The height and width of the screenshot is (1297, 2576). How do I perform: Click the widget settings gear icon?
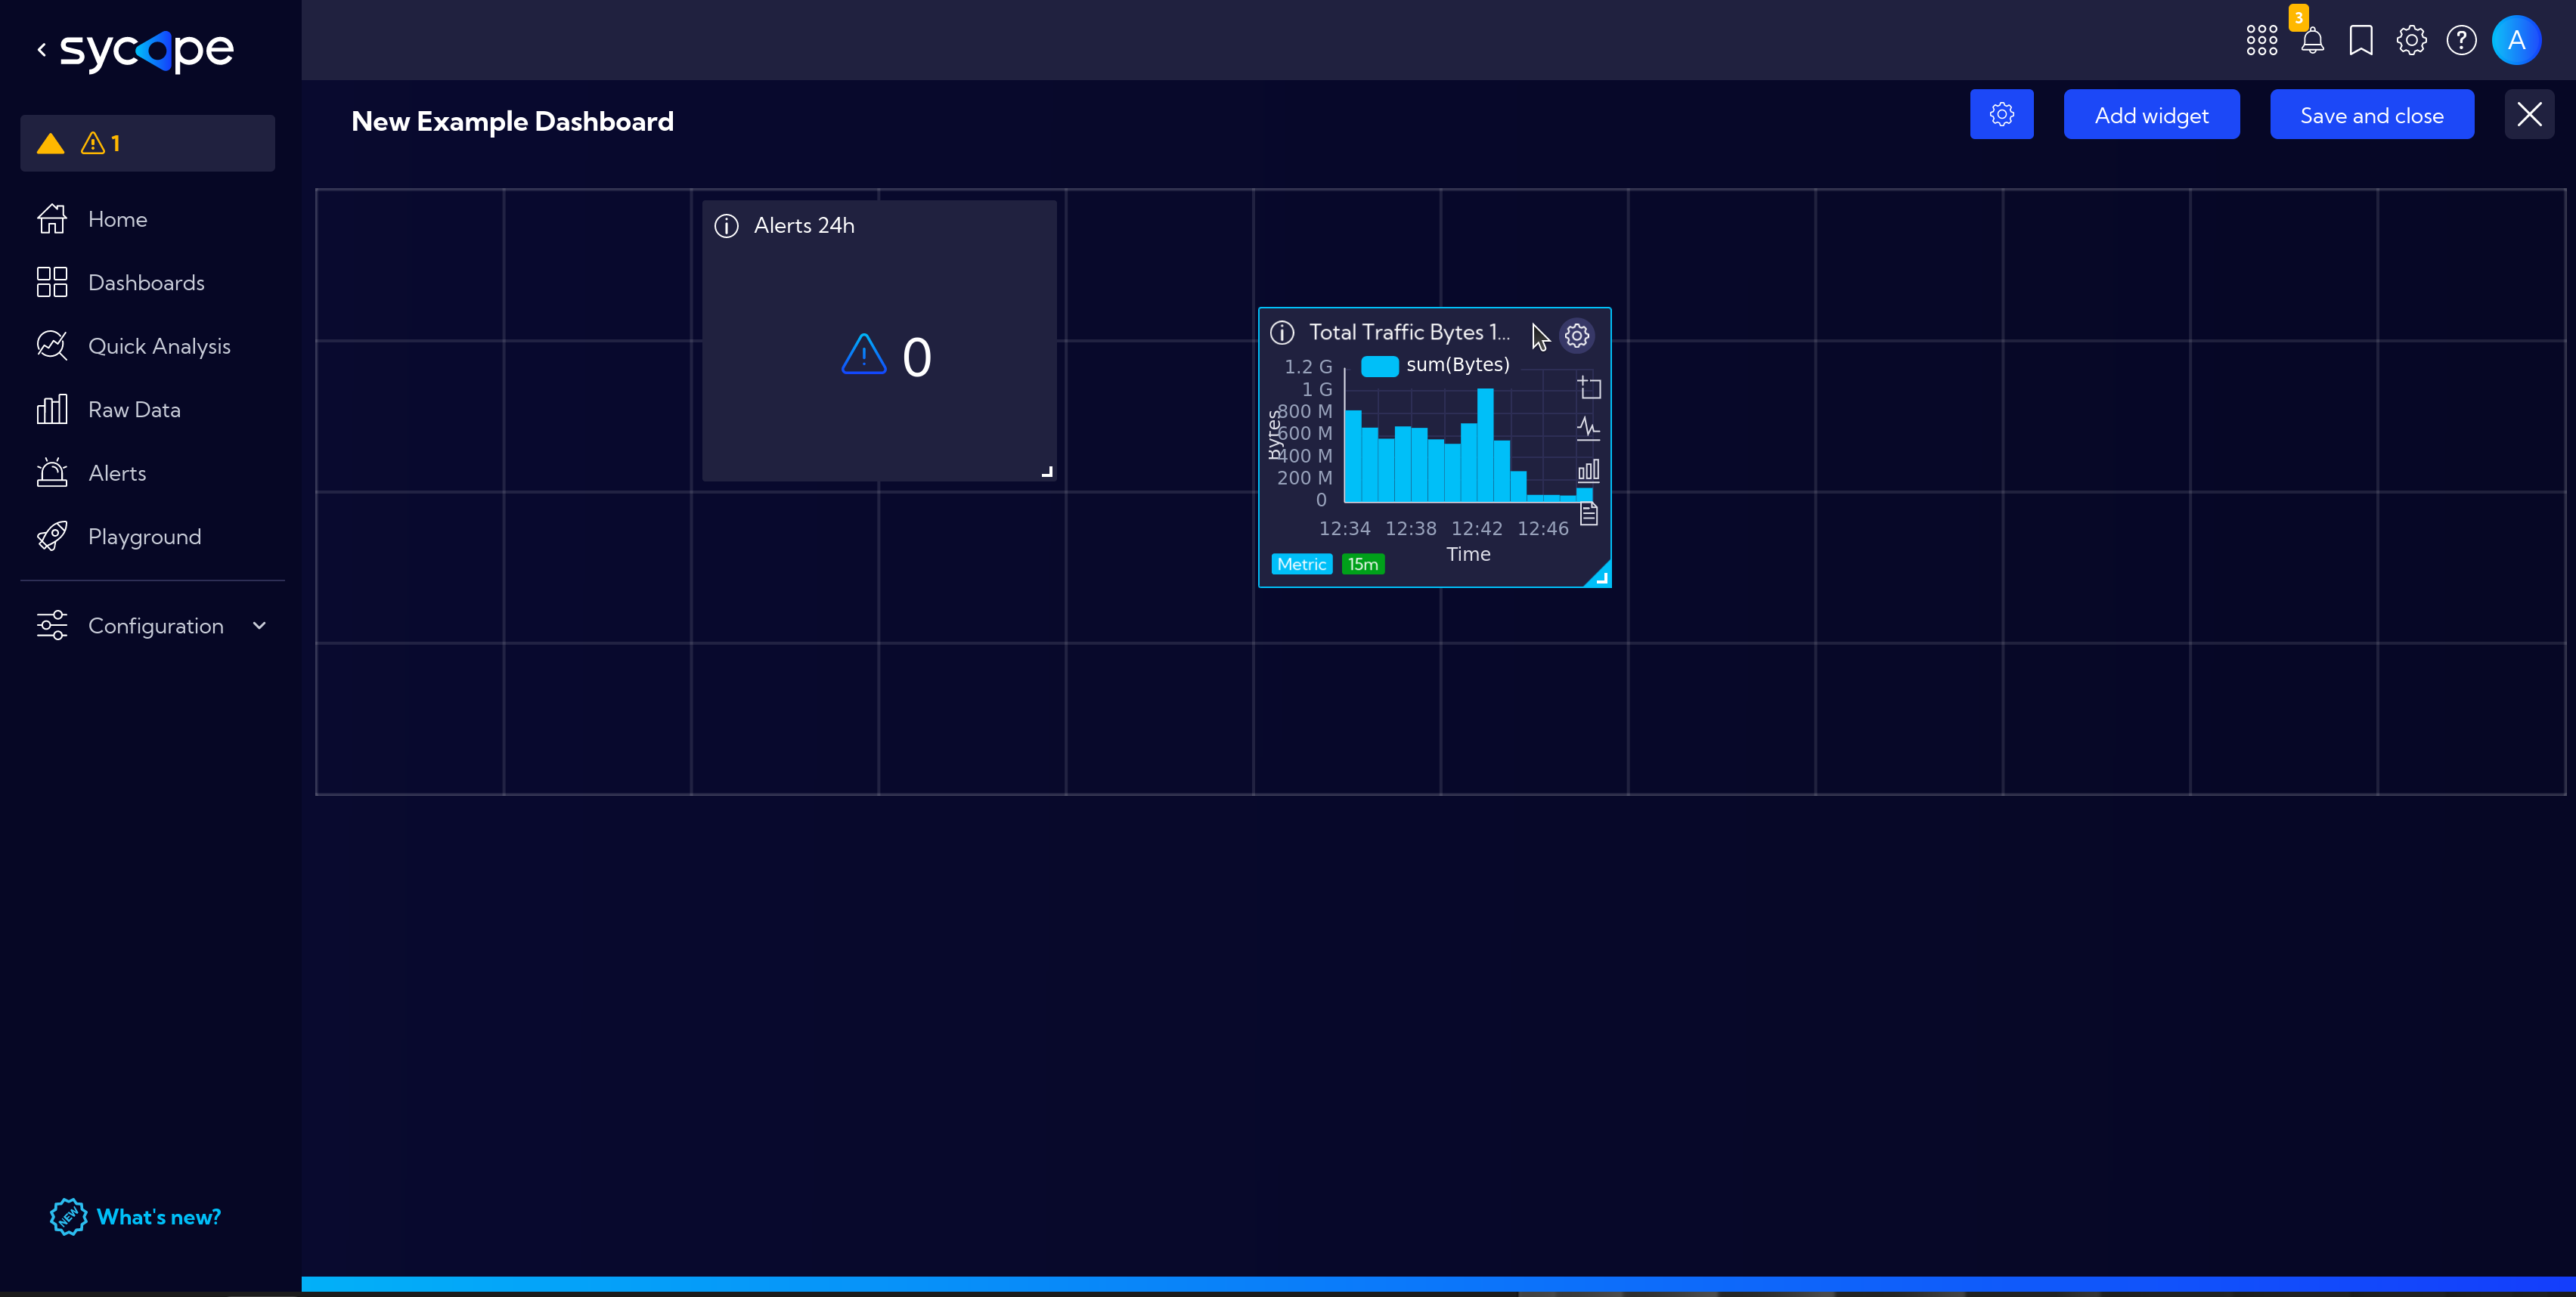[1575, 334]
